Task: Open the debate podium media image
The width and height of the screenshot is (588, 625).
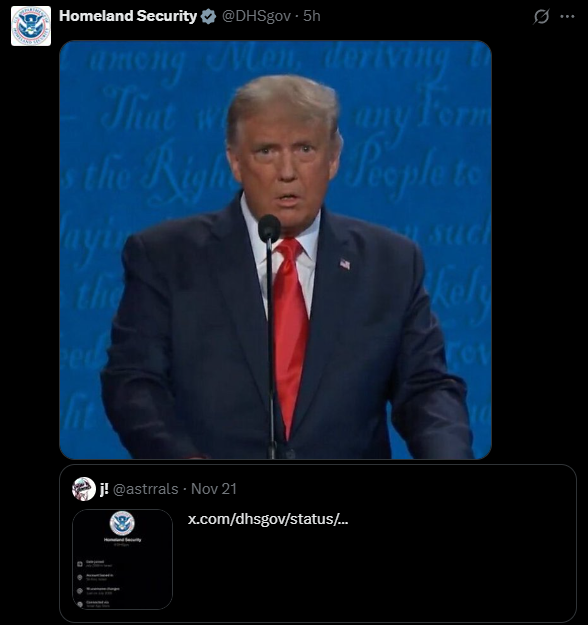Action: coord(275,250)
